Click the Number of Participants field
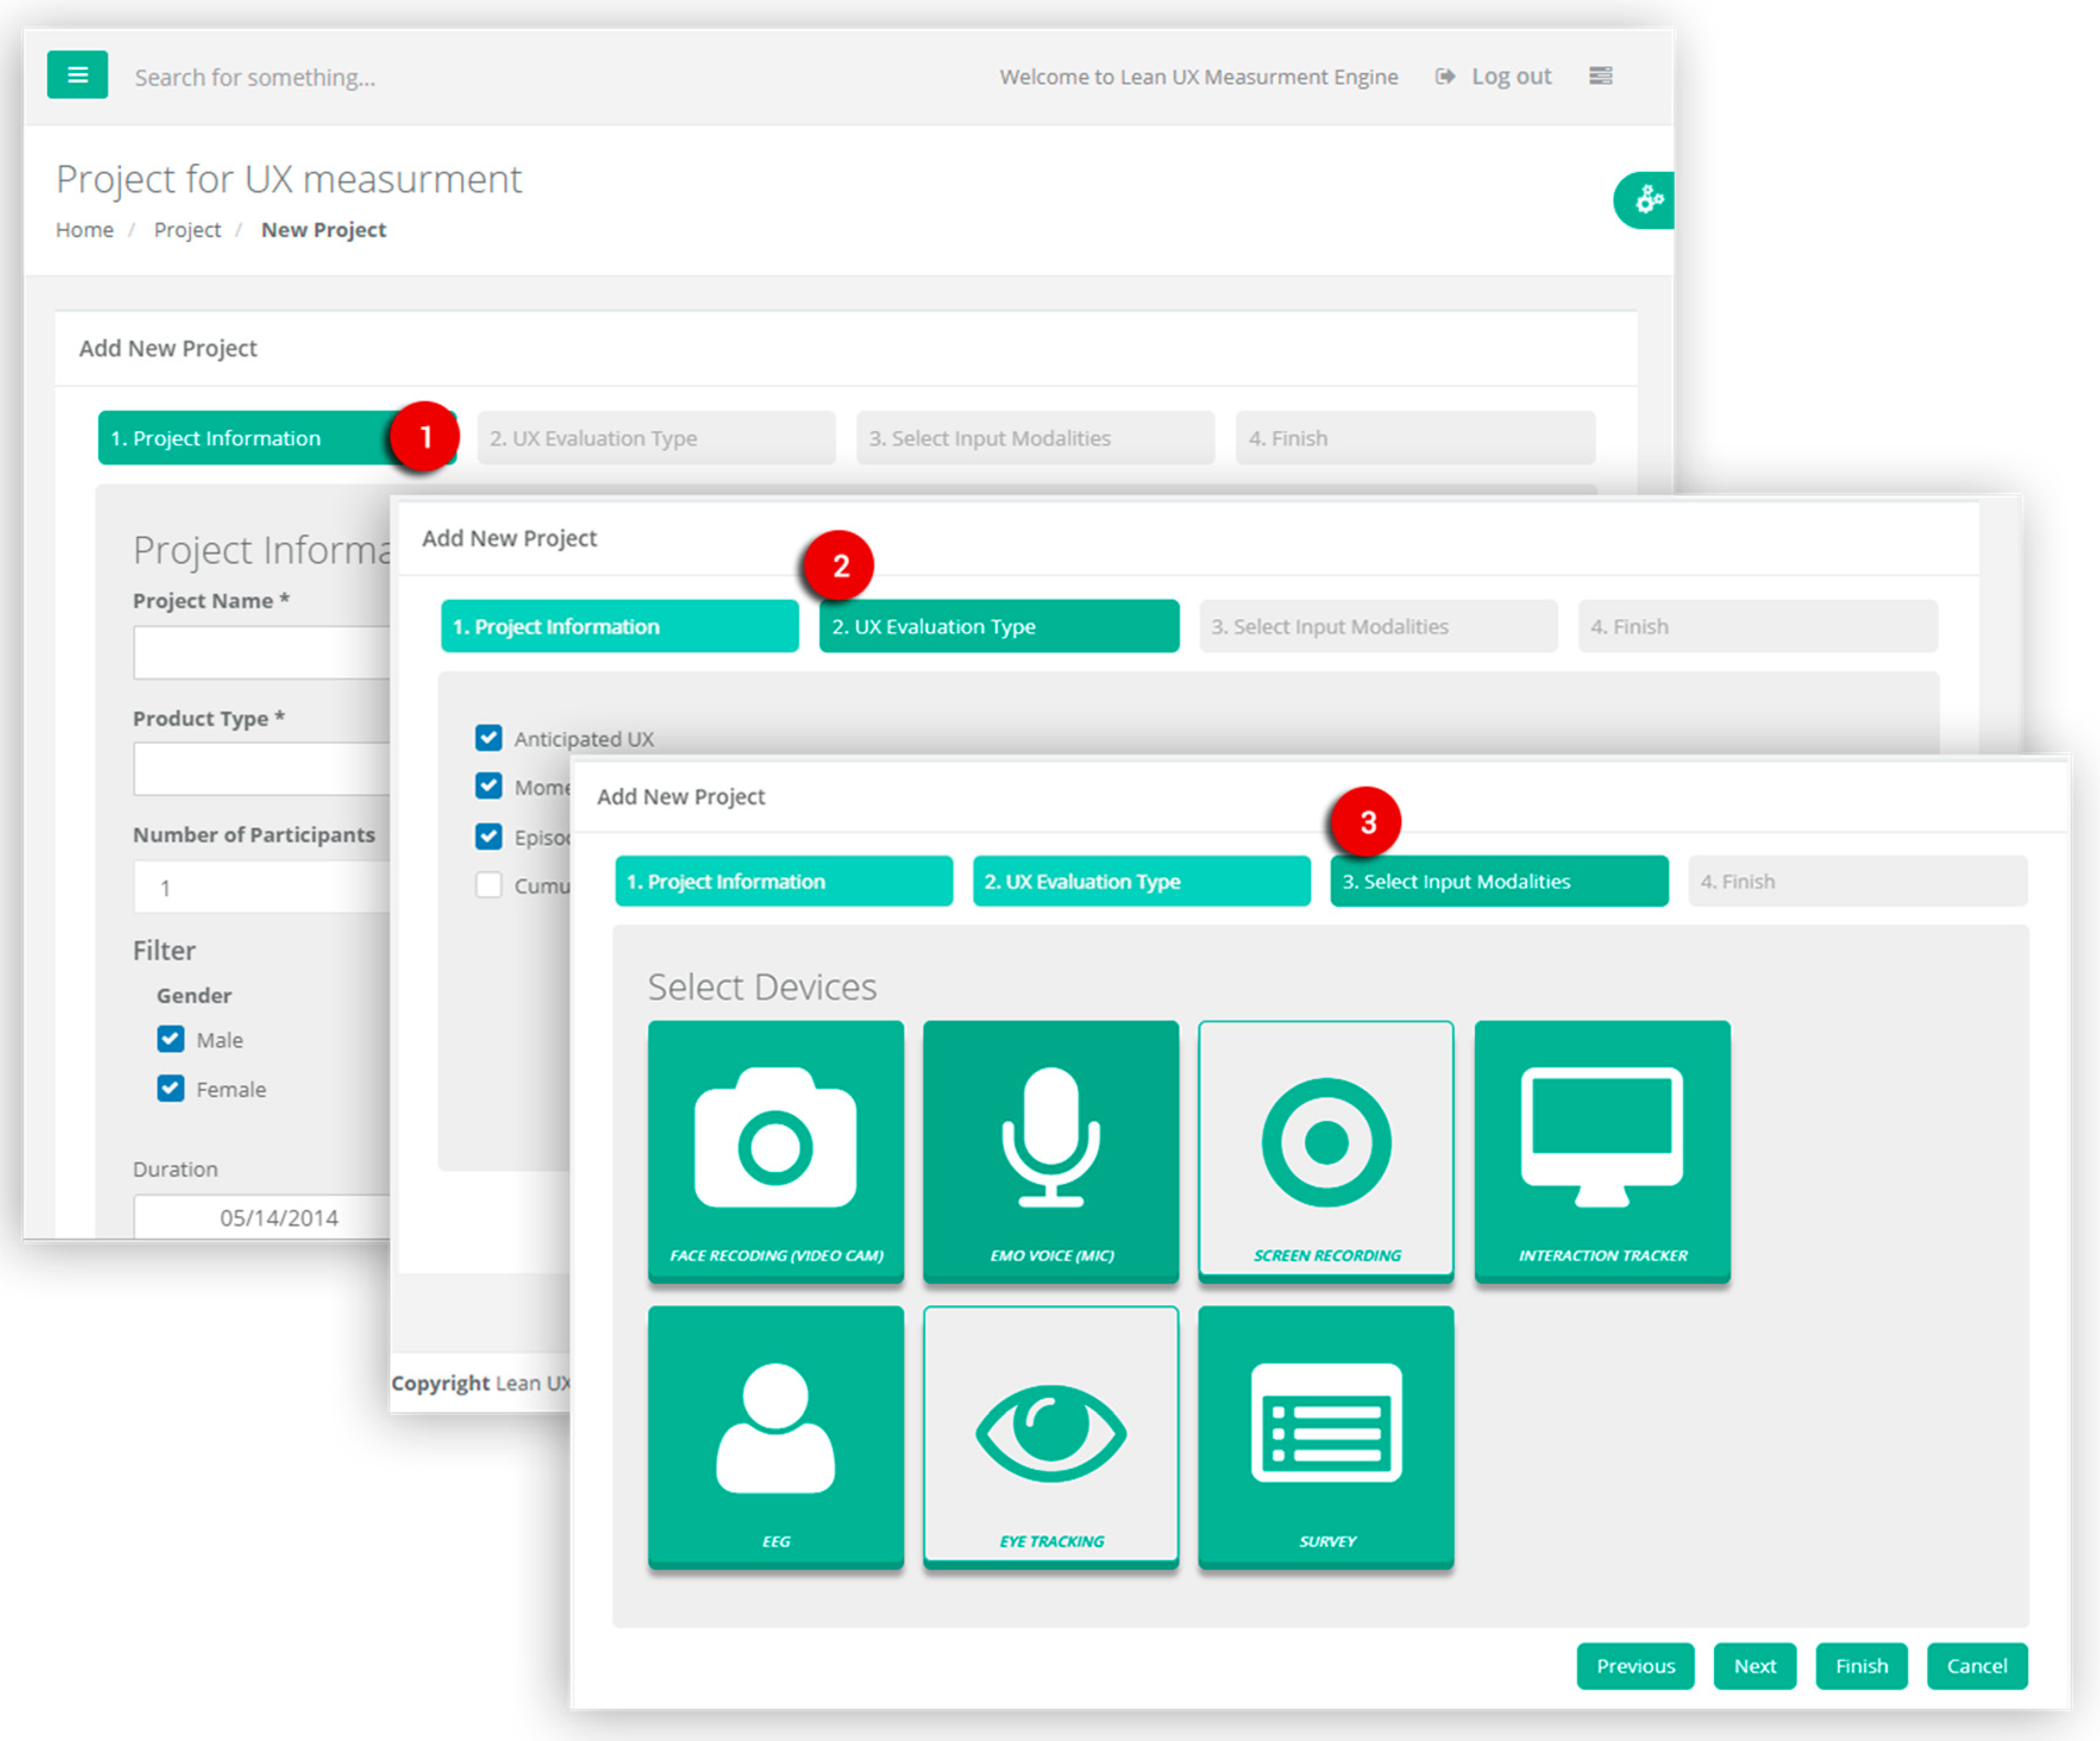The height and width of the screenshot is (1741, 2100). point(262,887)
